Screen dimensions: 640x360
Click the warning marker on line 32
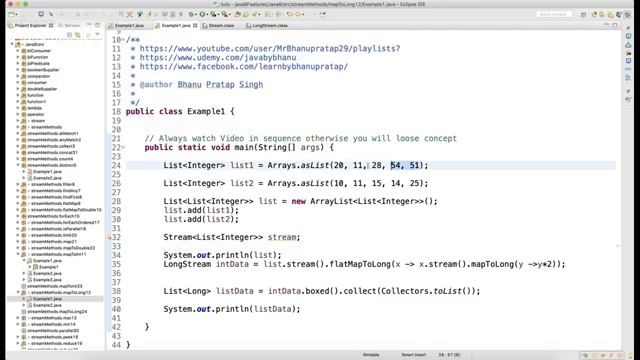click(x=109, y=237)
